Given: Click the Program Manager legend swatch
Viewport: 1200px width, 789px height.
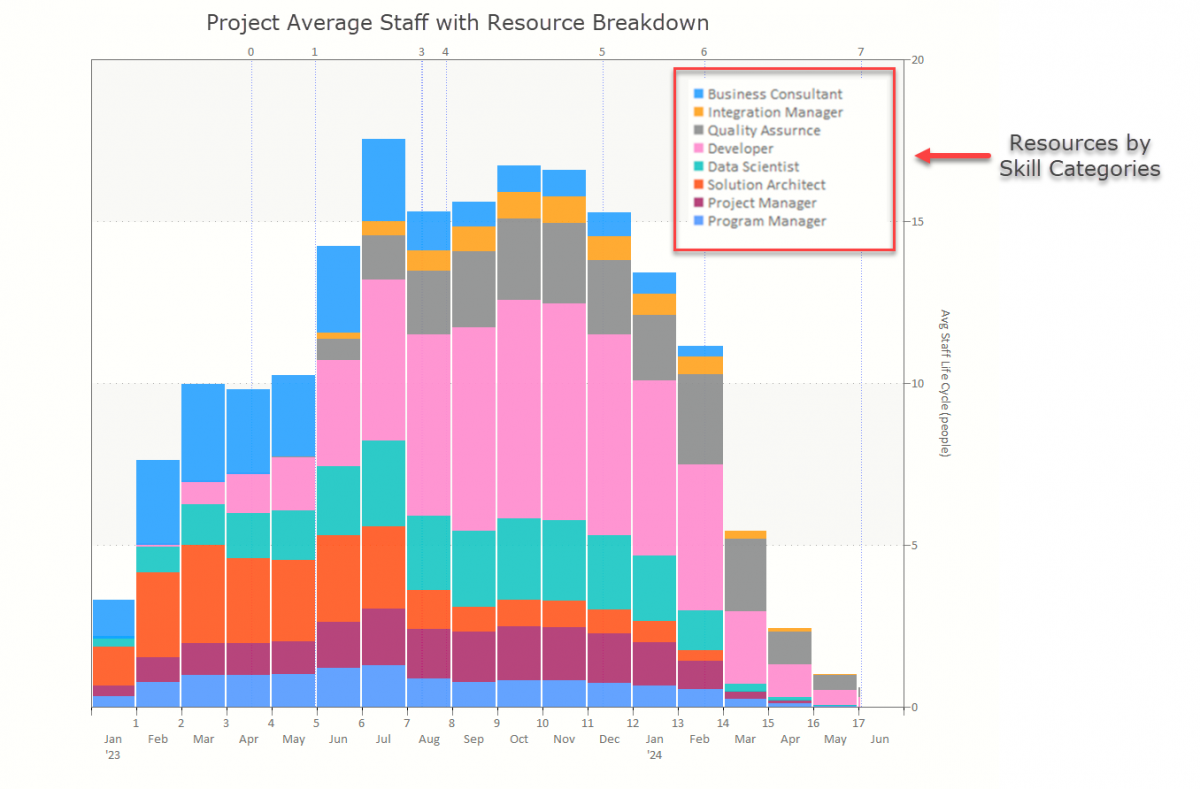Looking at the screenshot, I should (x=699, y=221).
